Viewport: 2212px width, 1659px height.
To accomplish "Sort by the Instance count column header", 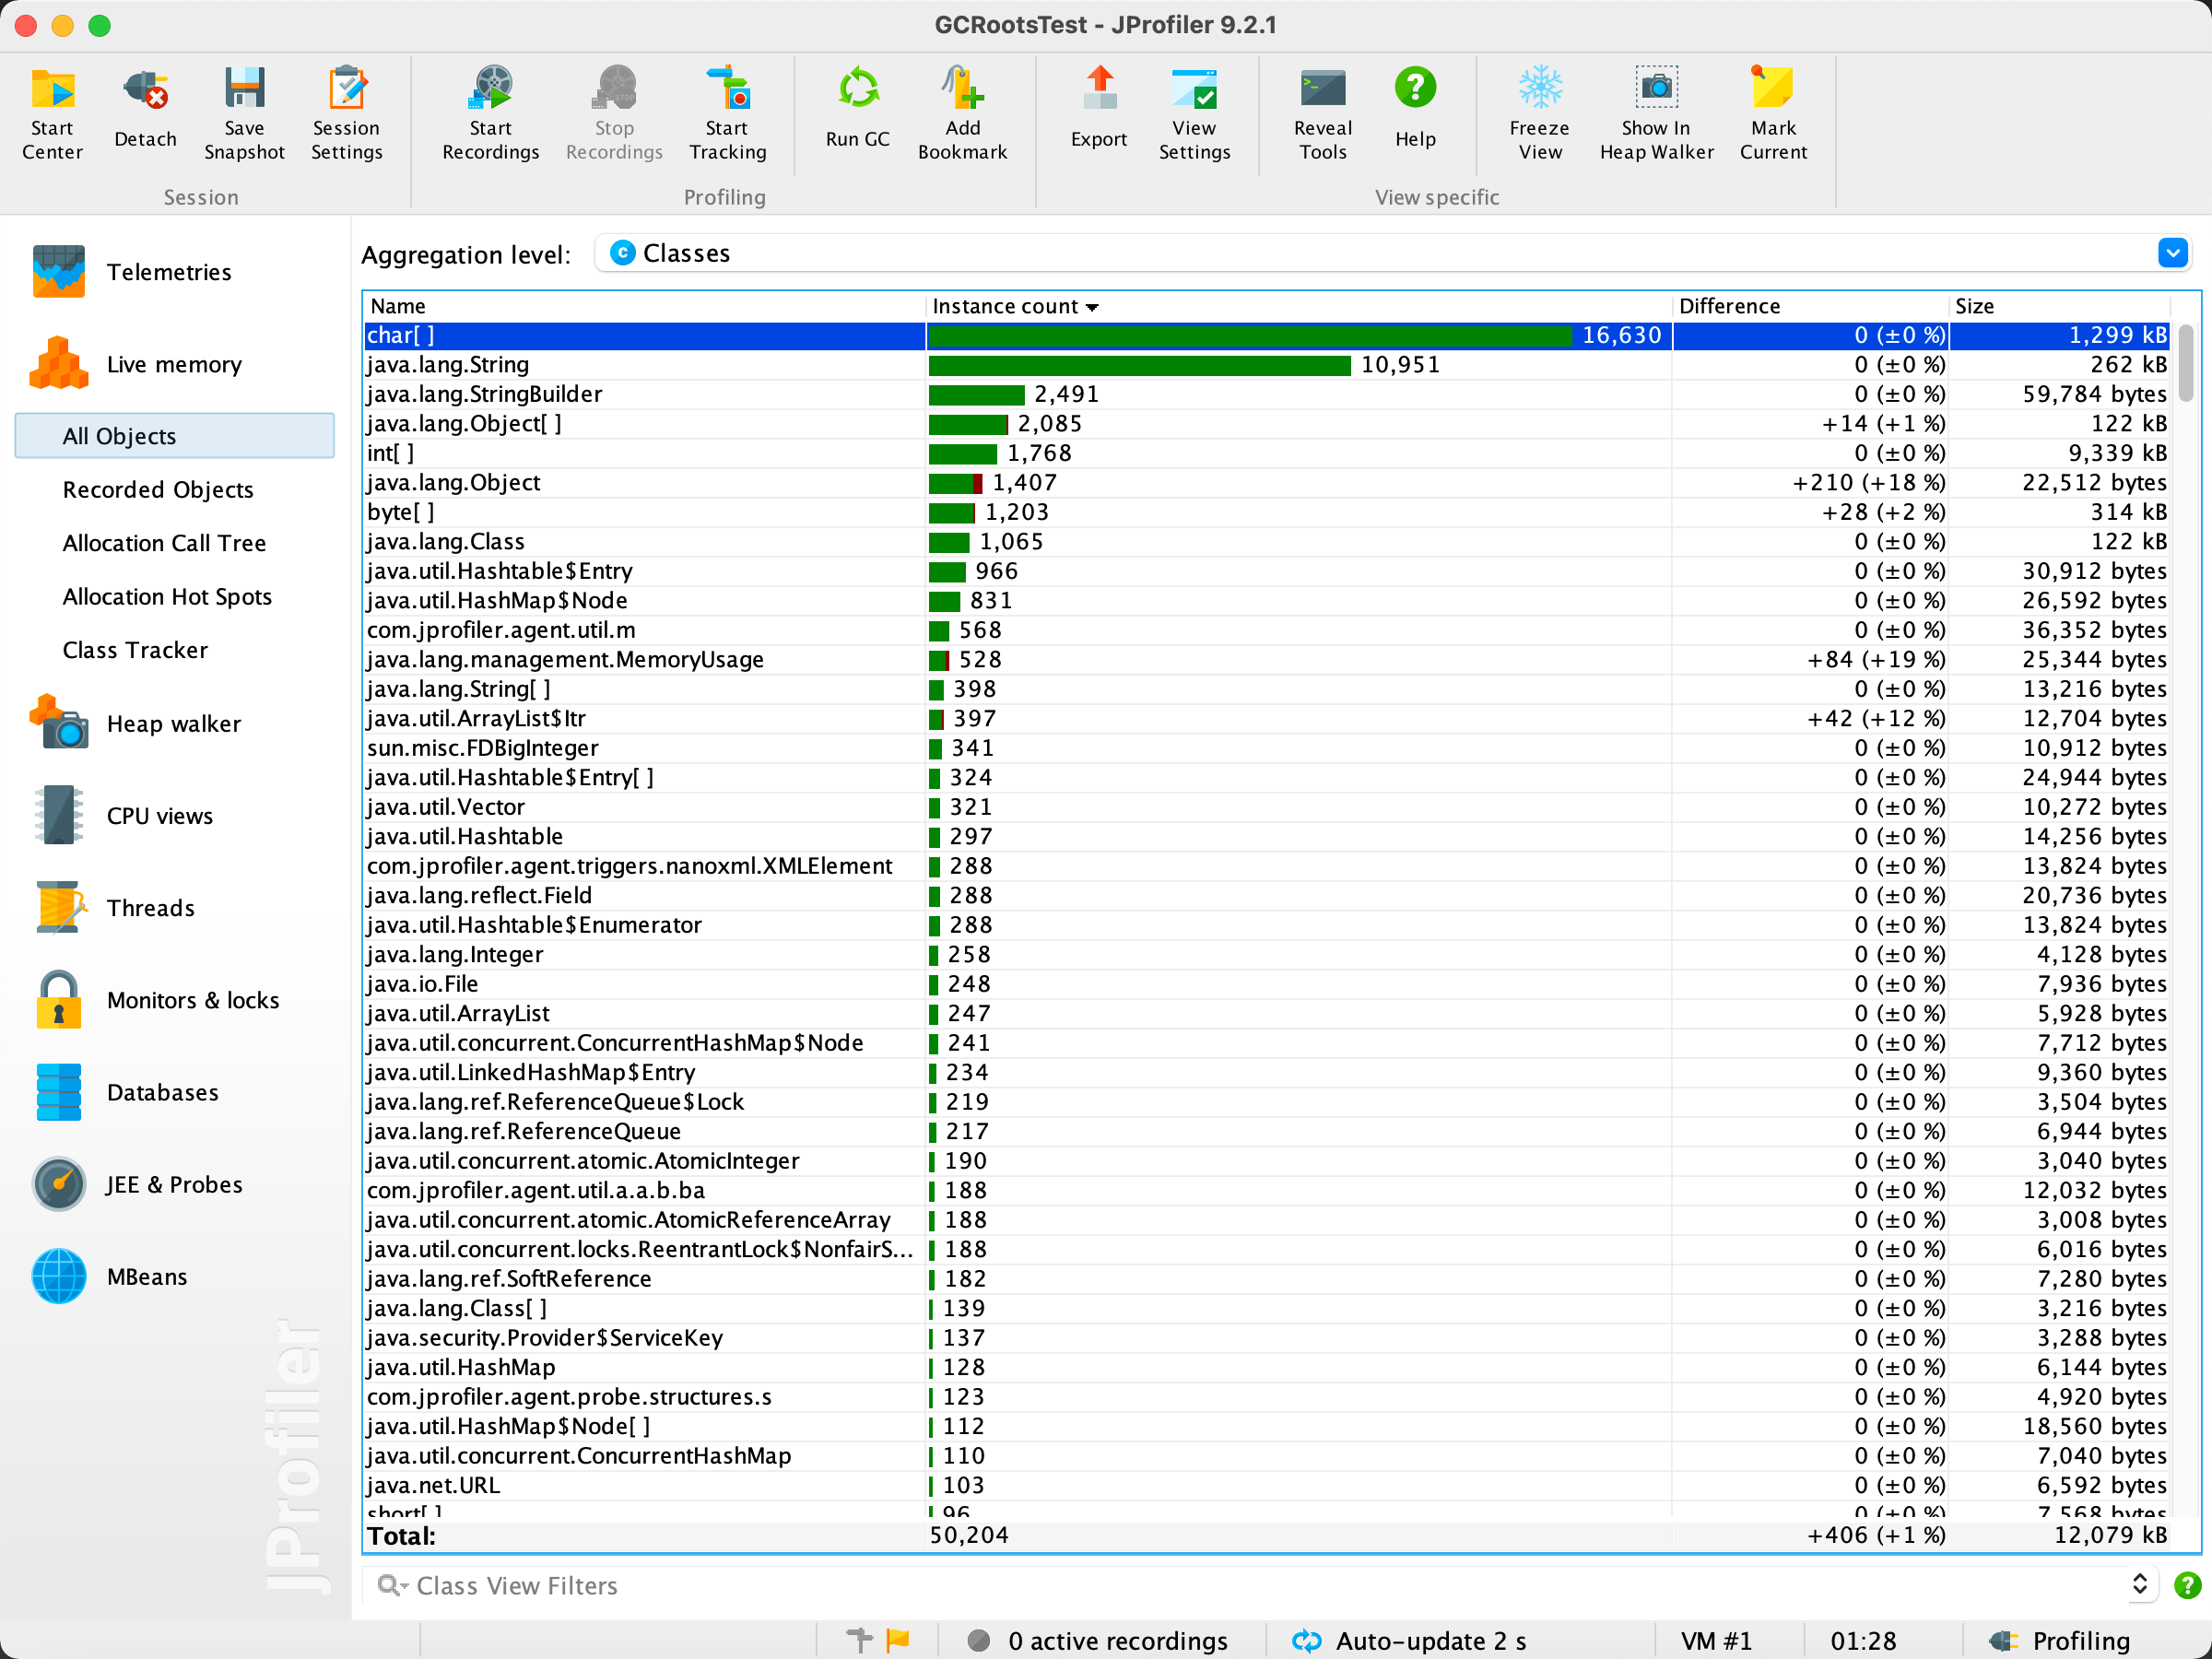I will tap(1299, 306).
